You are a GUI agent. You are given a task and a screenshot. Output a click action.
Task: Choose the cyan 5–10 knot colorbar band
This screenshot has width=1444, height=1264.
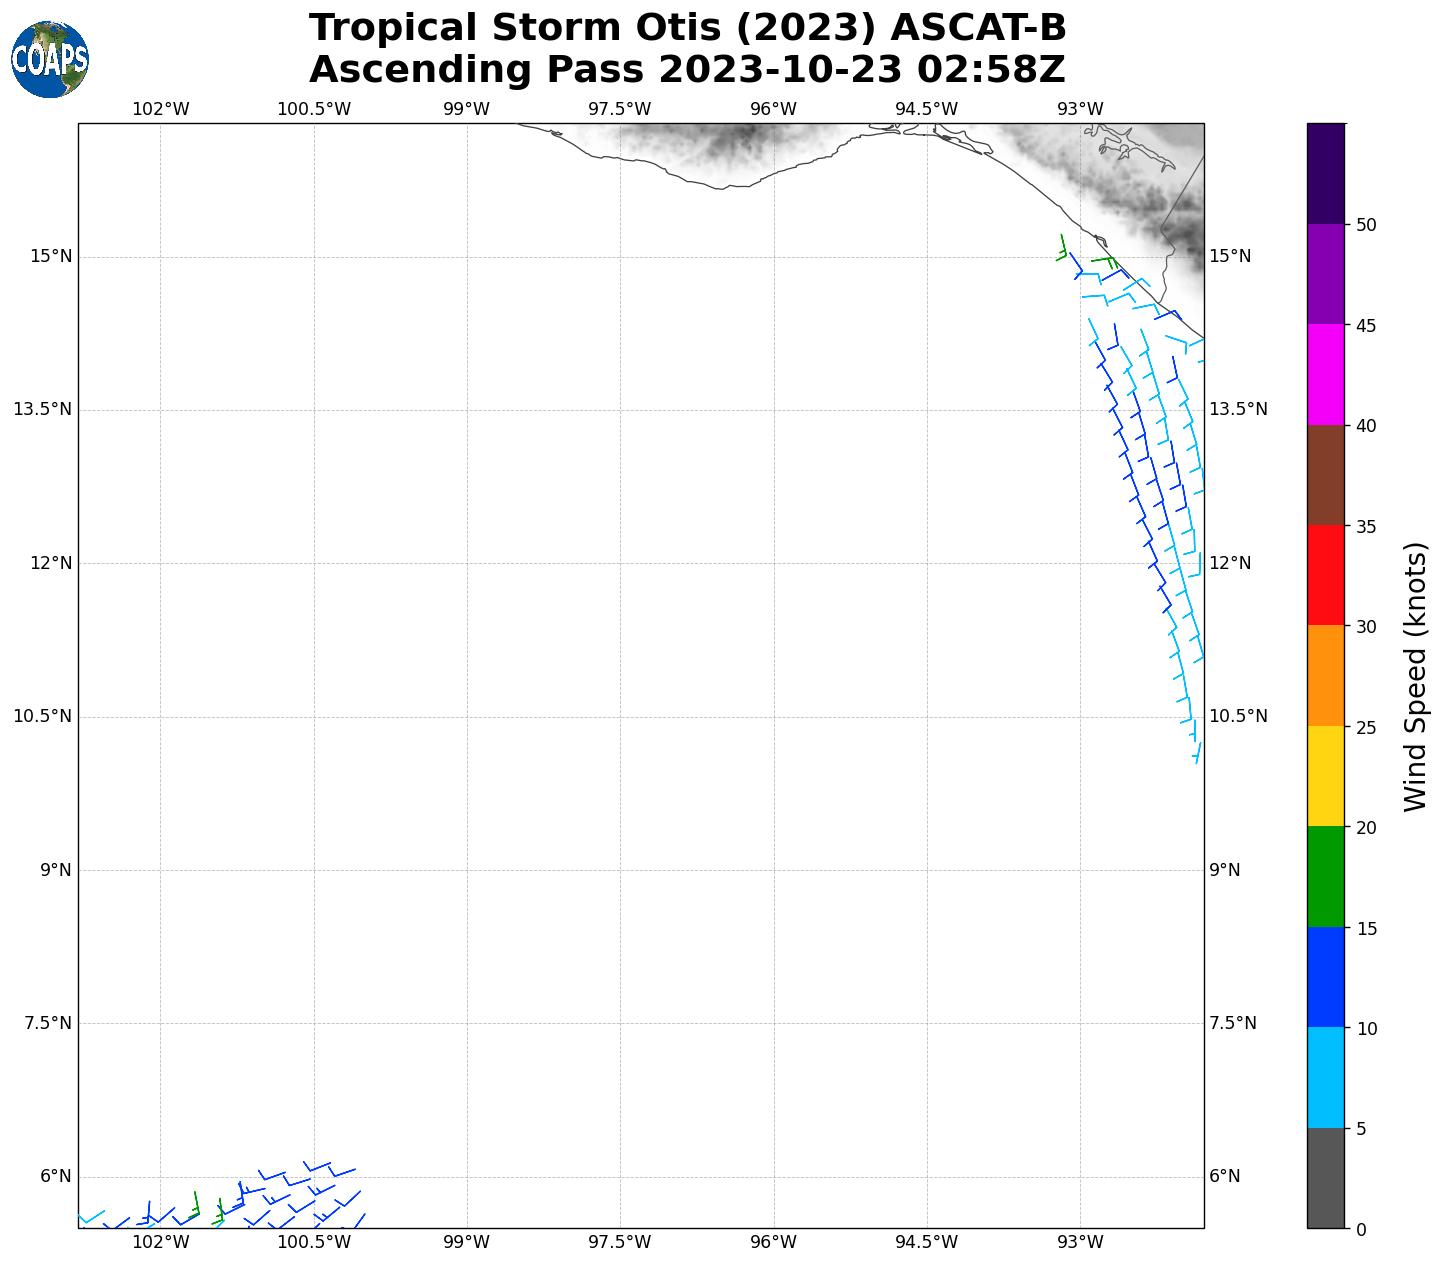tap(1326, 1078)
